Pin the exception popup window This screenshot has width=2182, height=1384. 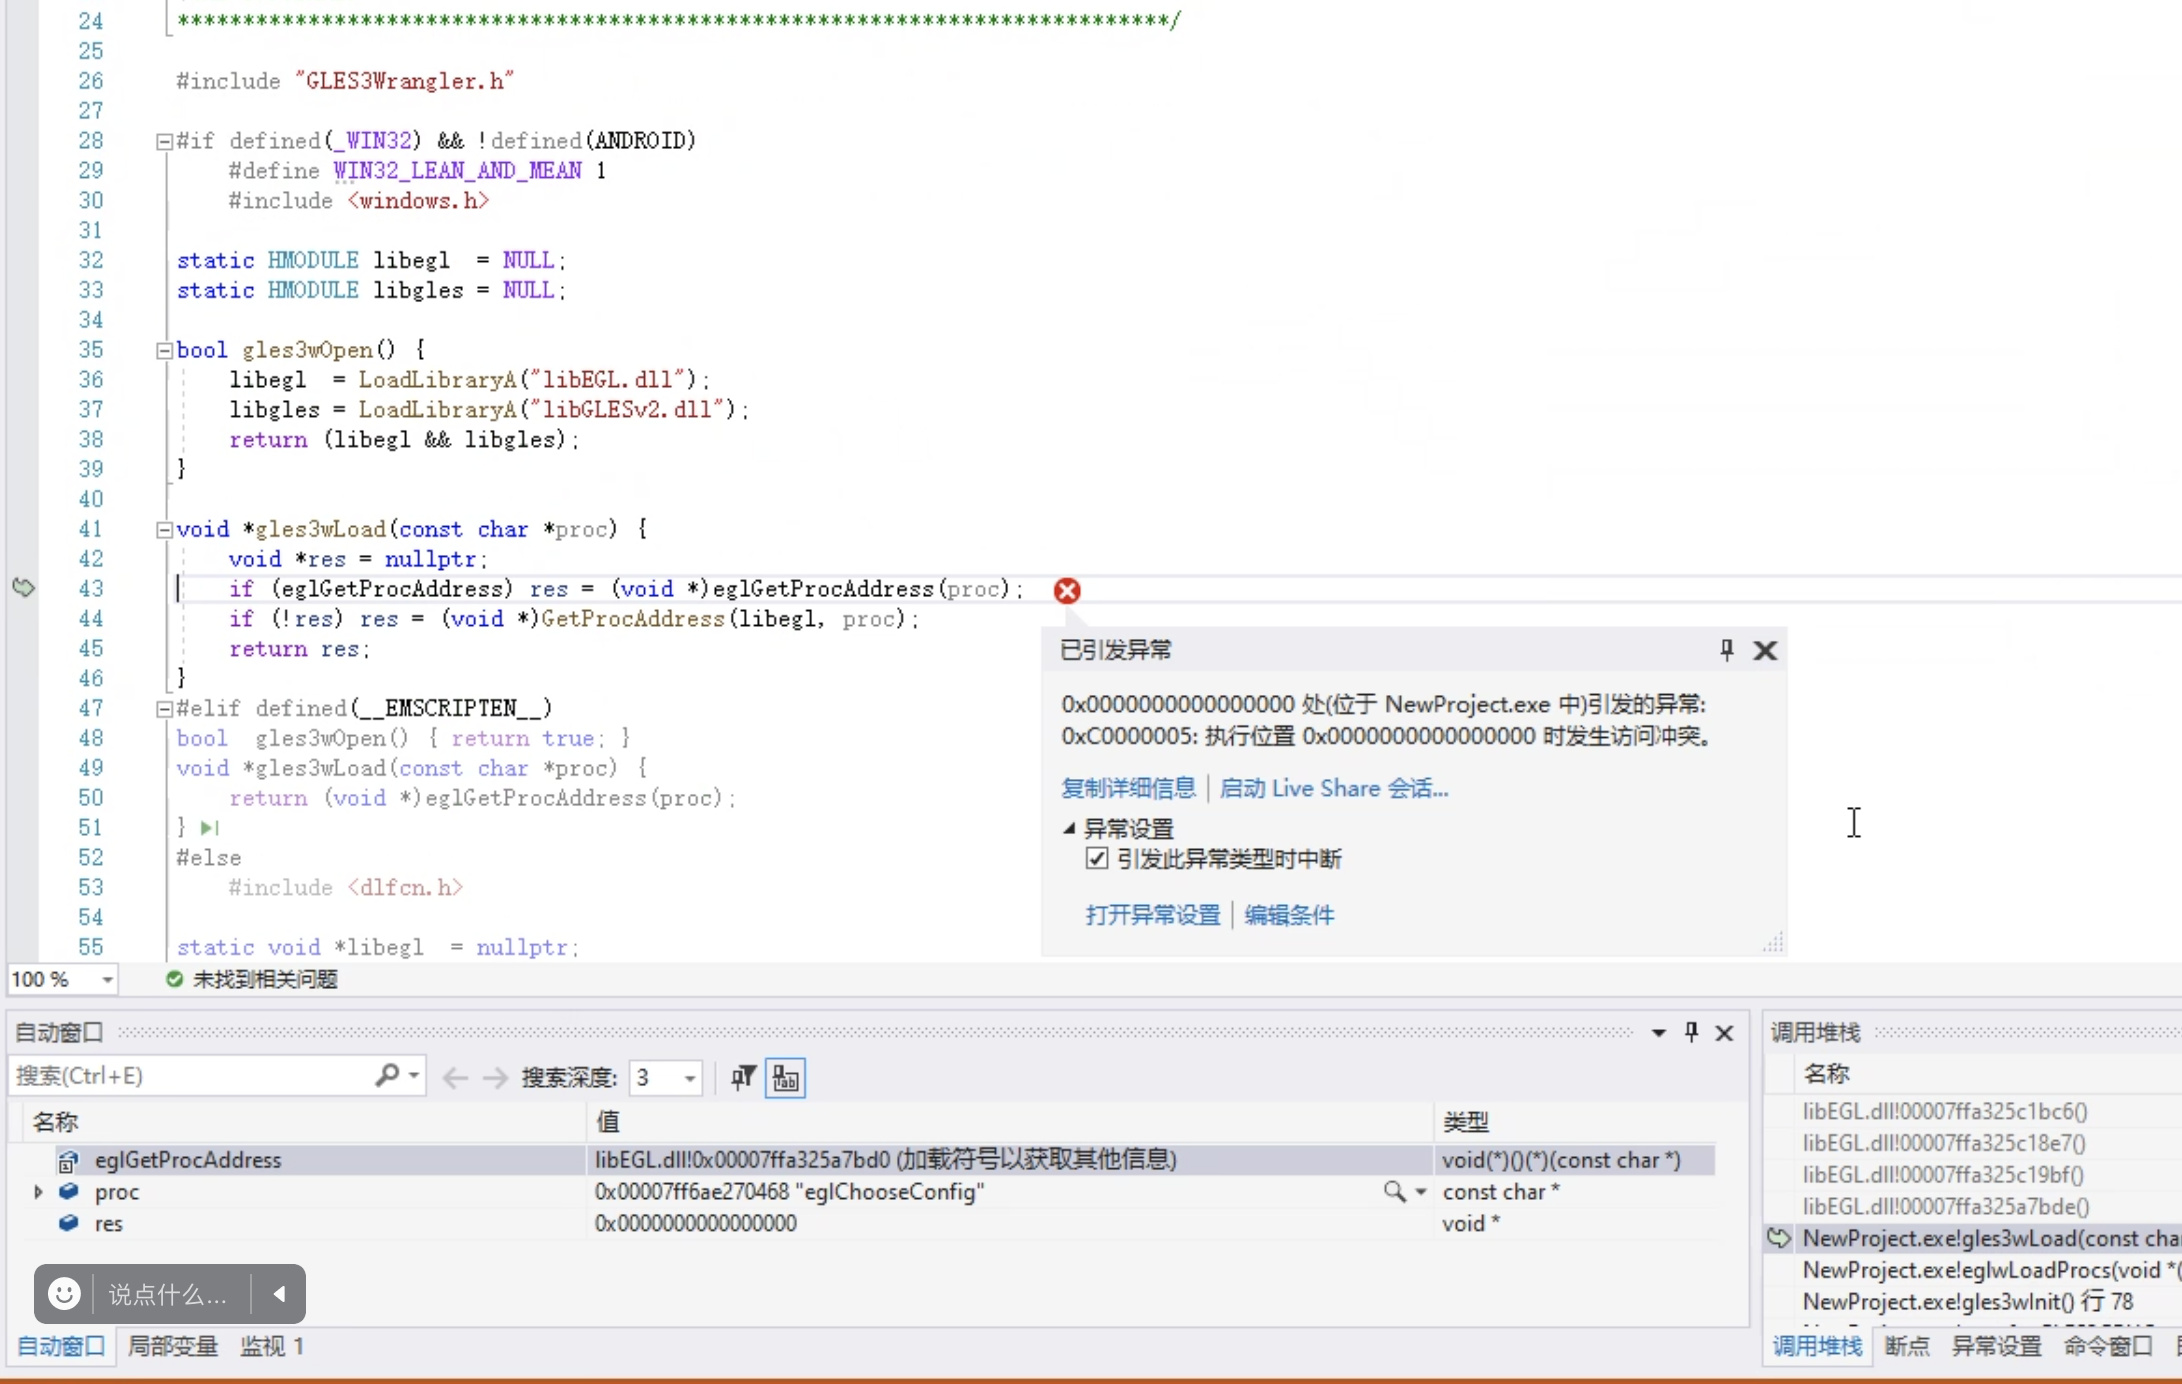click(x=1726, y=650)
